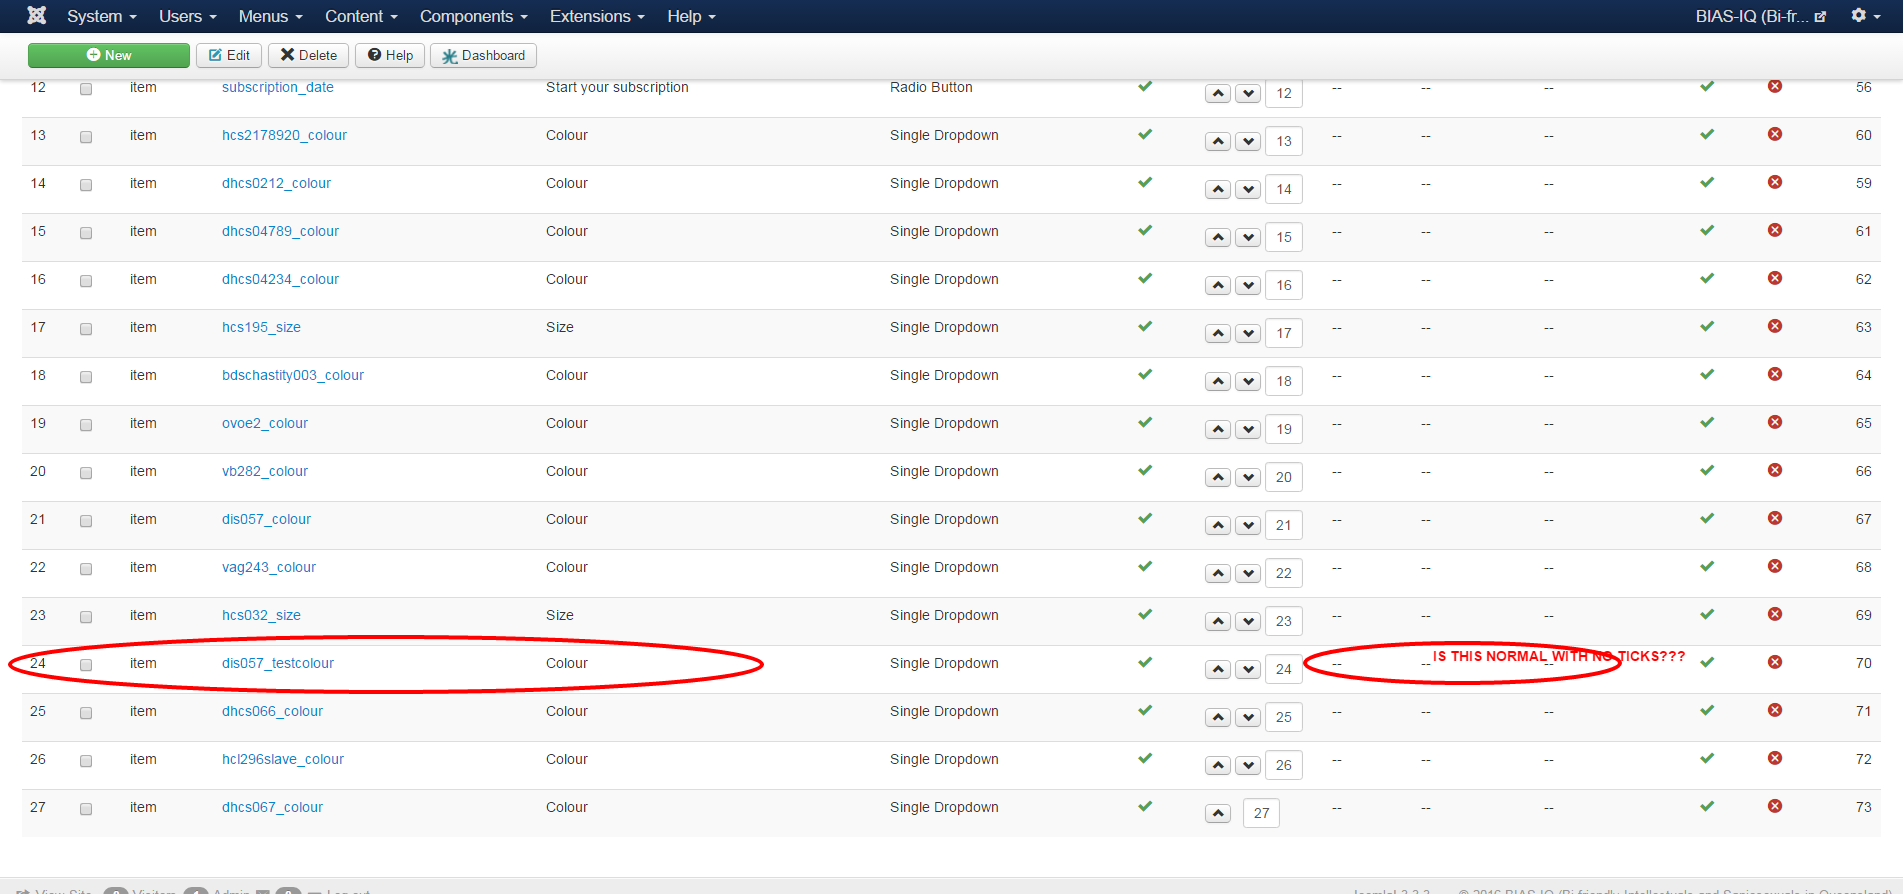Check the row 19 ovoe2_colour checkbox

(86, 425)
